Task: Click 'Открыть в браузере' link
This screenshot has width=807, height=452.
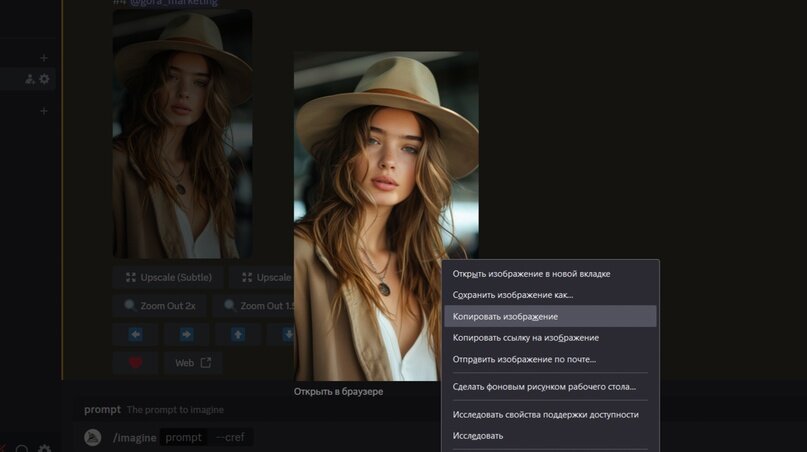Action: pyautogui.click(x=338, y=391)
